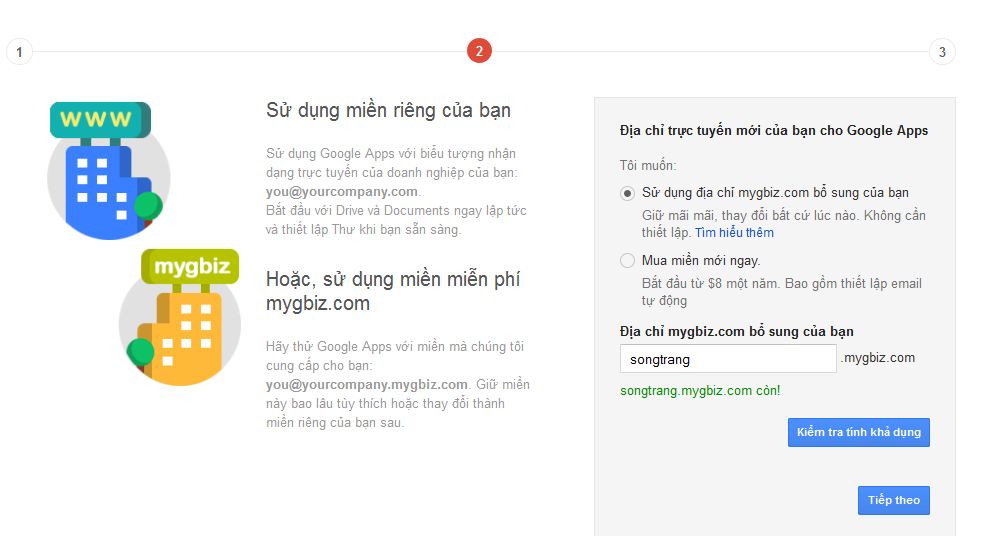Go to step 1 circle

(19, 51)
